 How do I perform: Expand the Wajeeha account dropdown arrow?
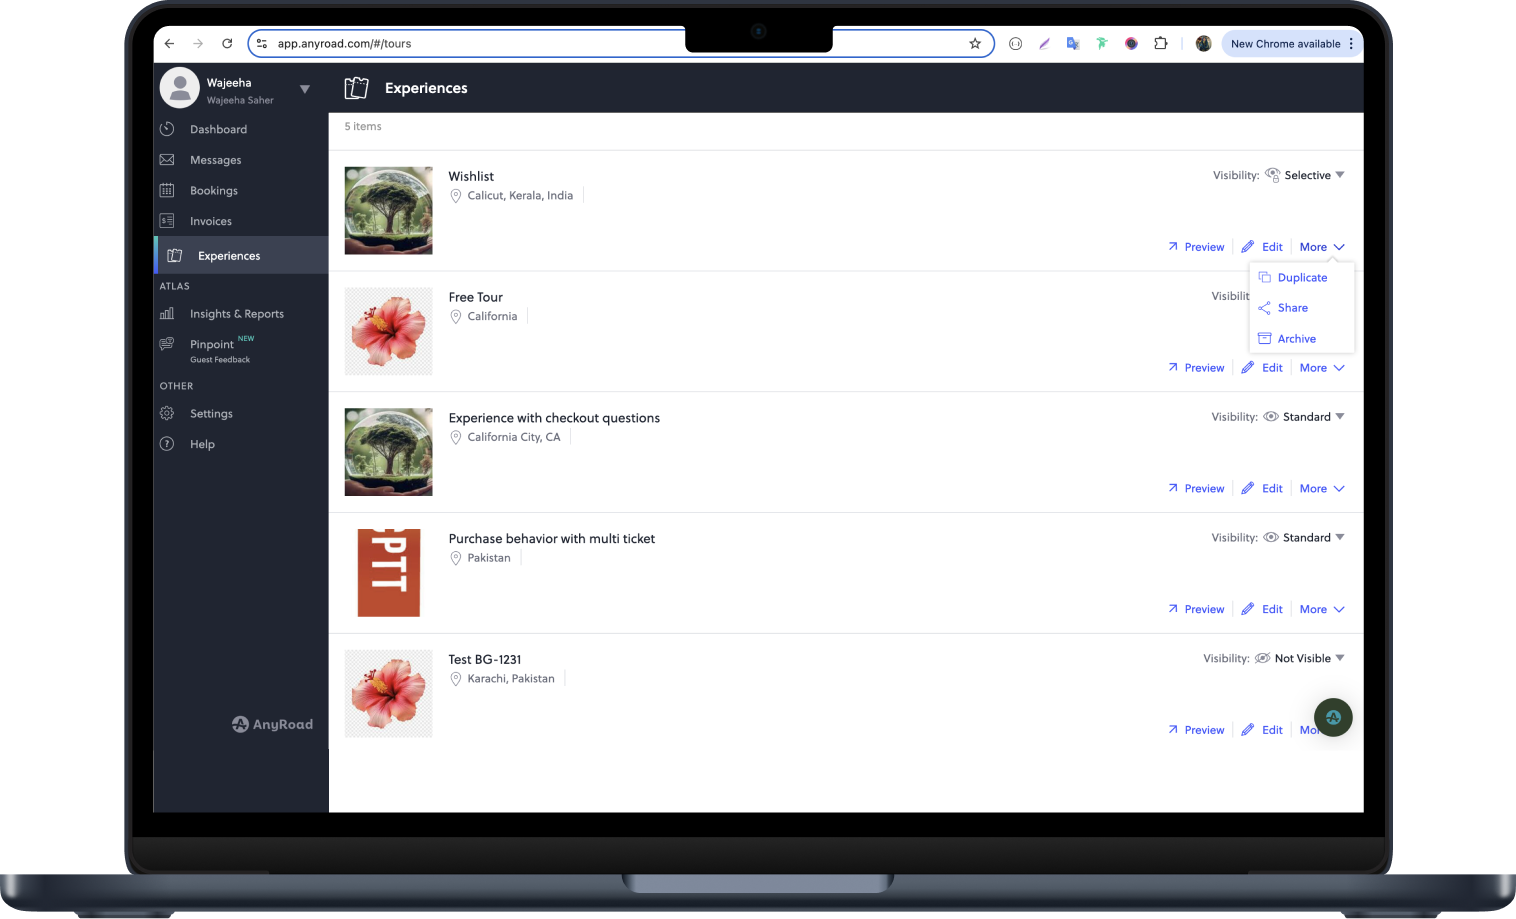(x=305, y=89)
